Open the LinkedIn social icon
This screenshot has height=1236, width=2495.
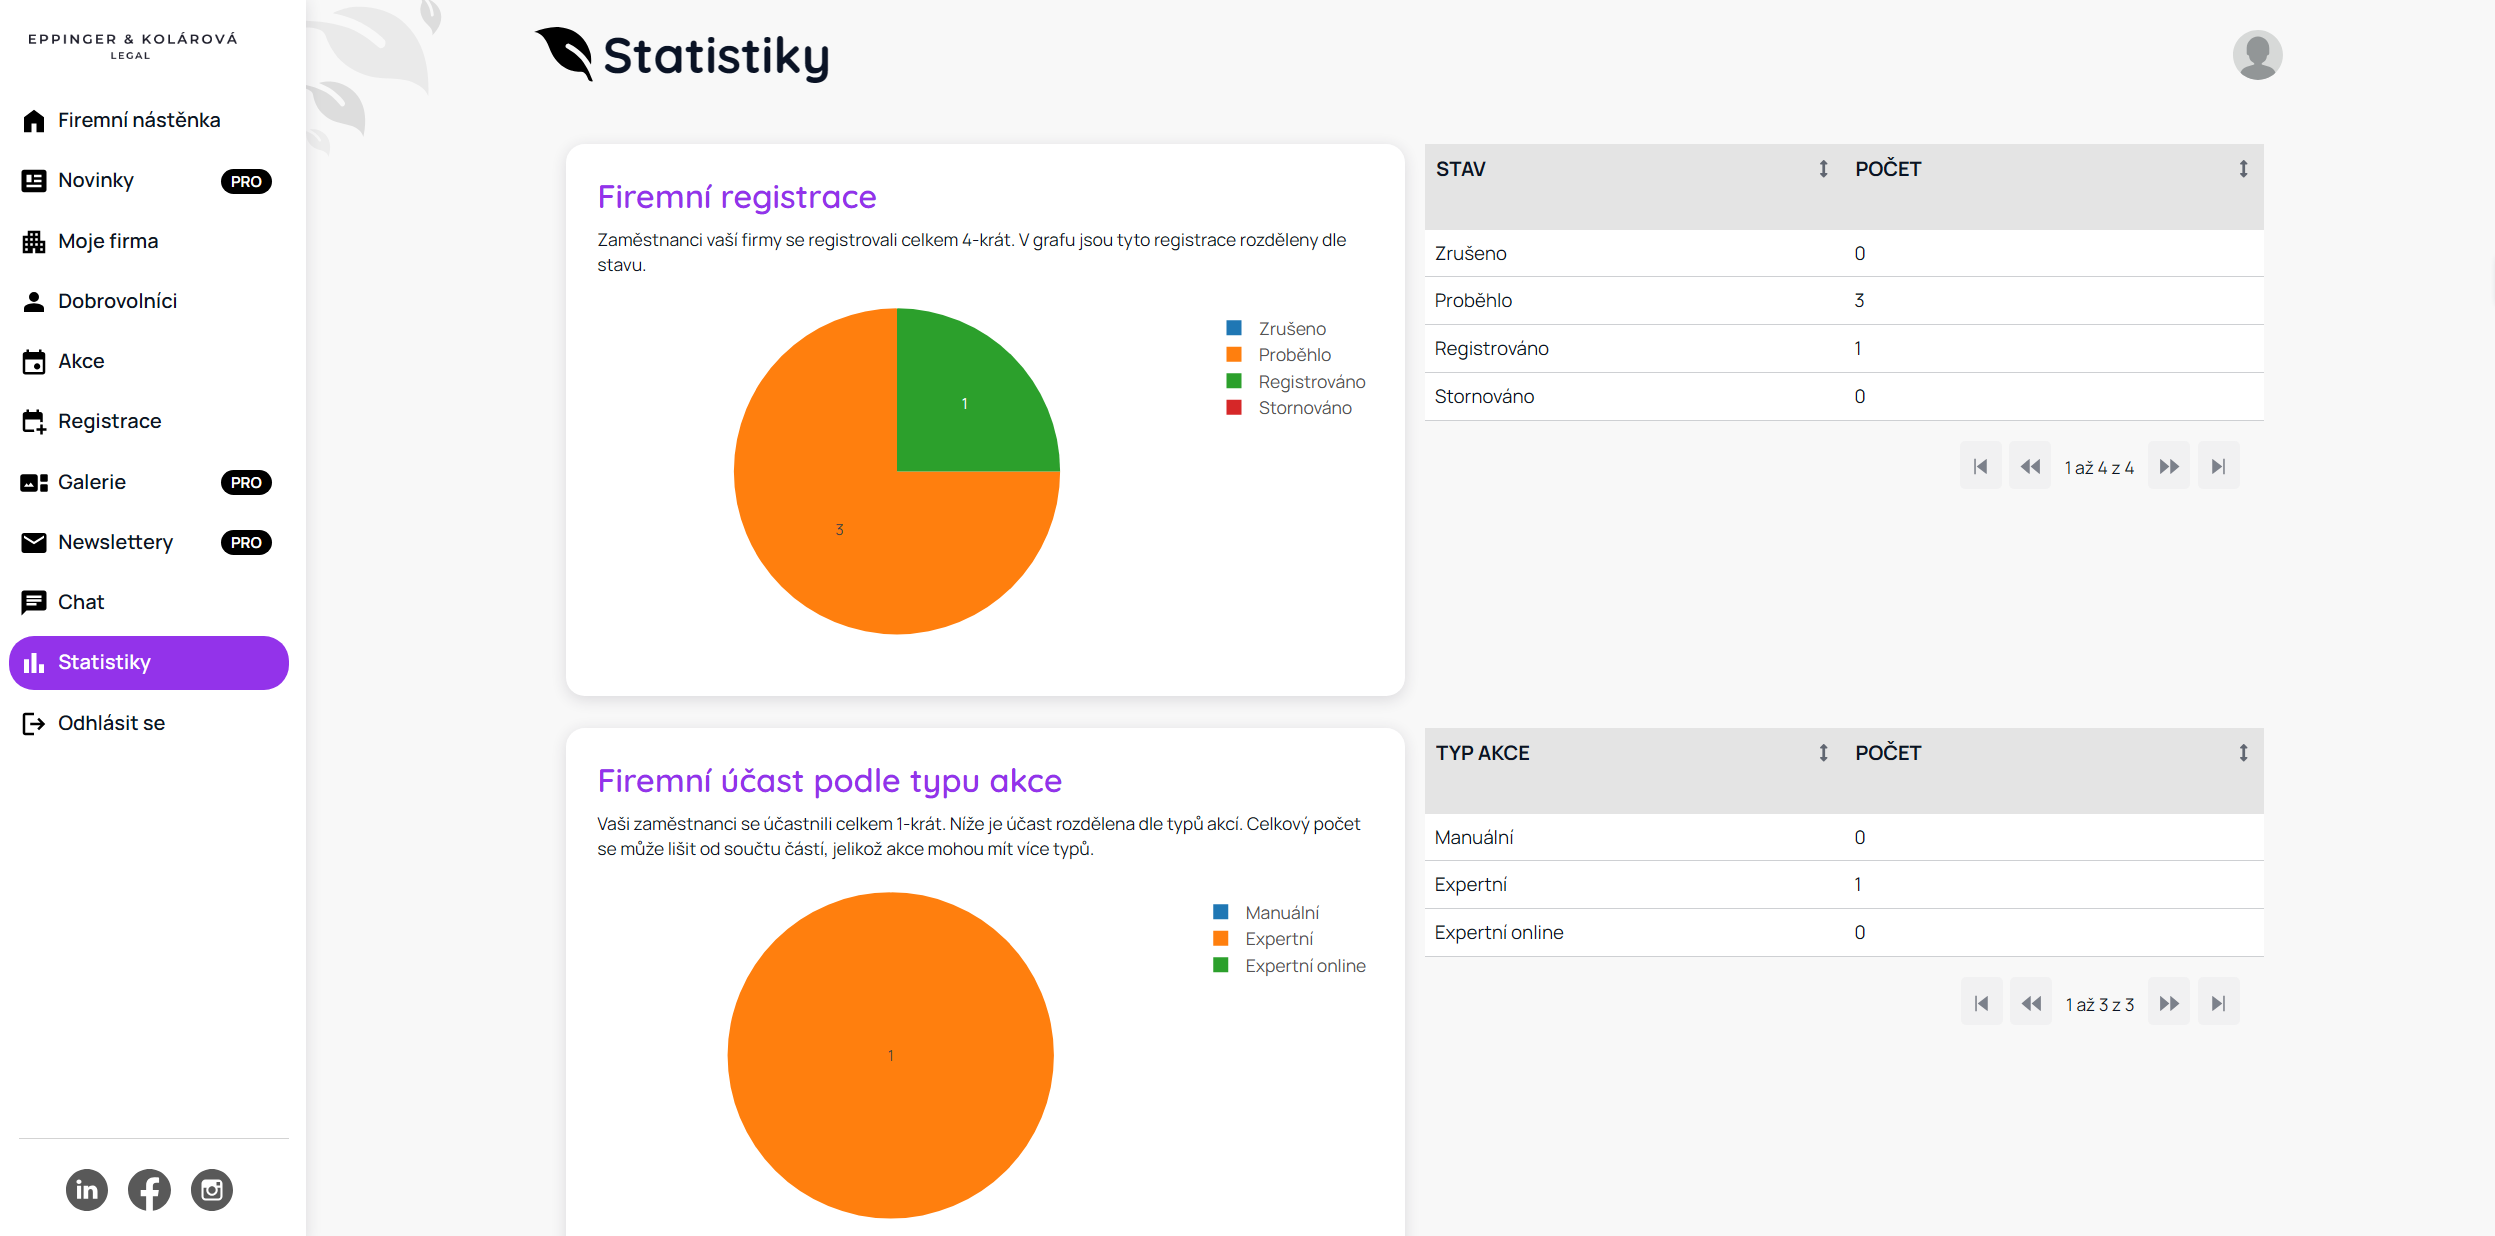[87, 1190]
